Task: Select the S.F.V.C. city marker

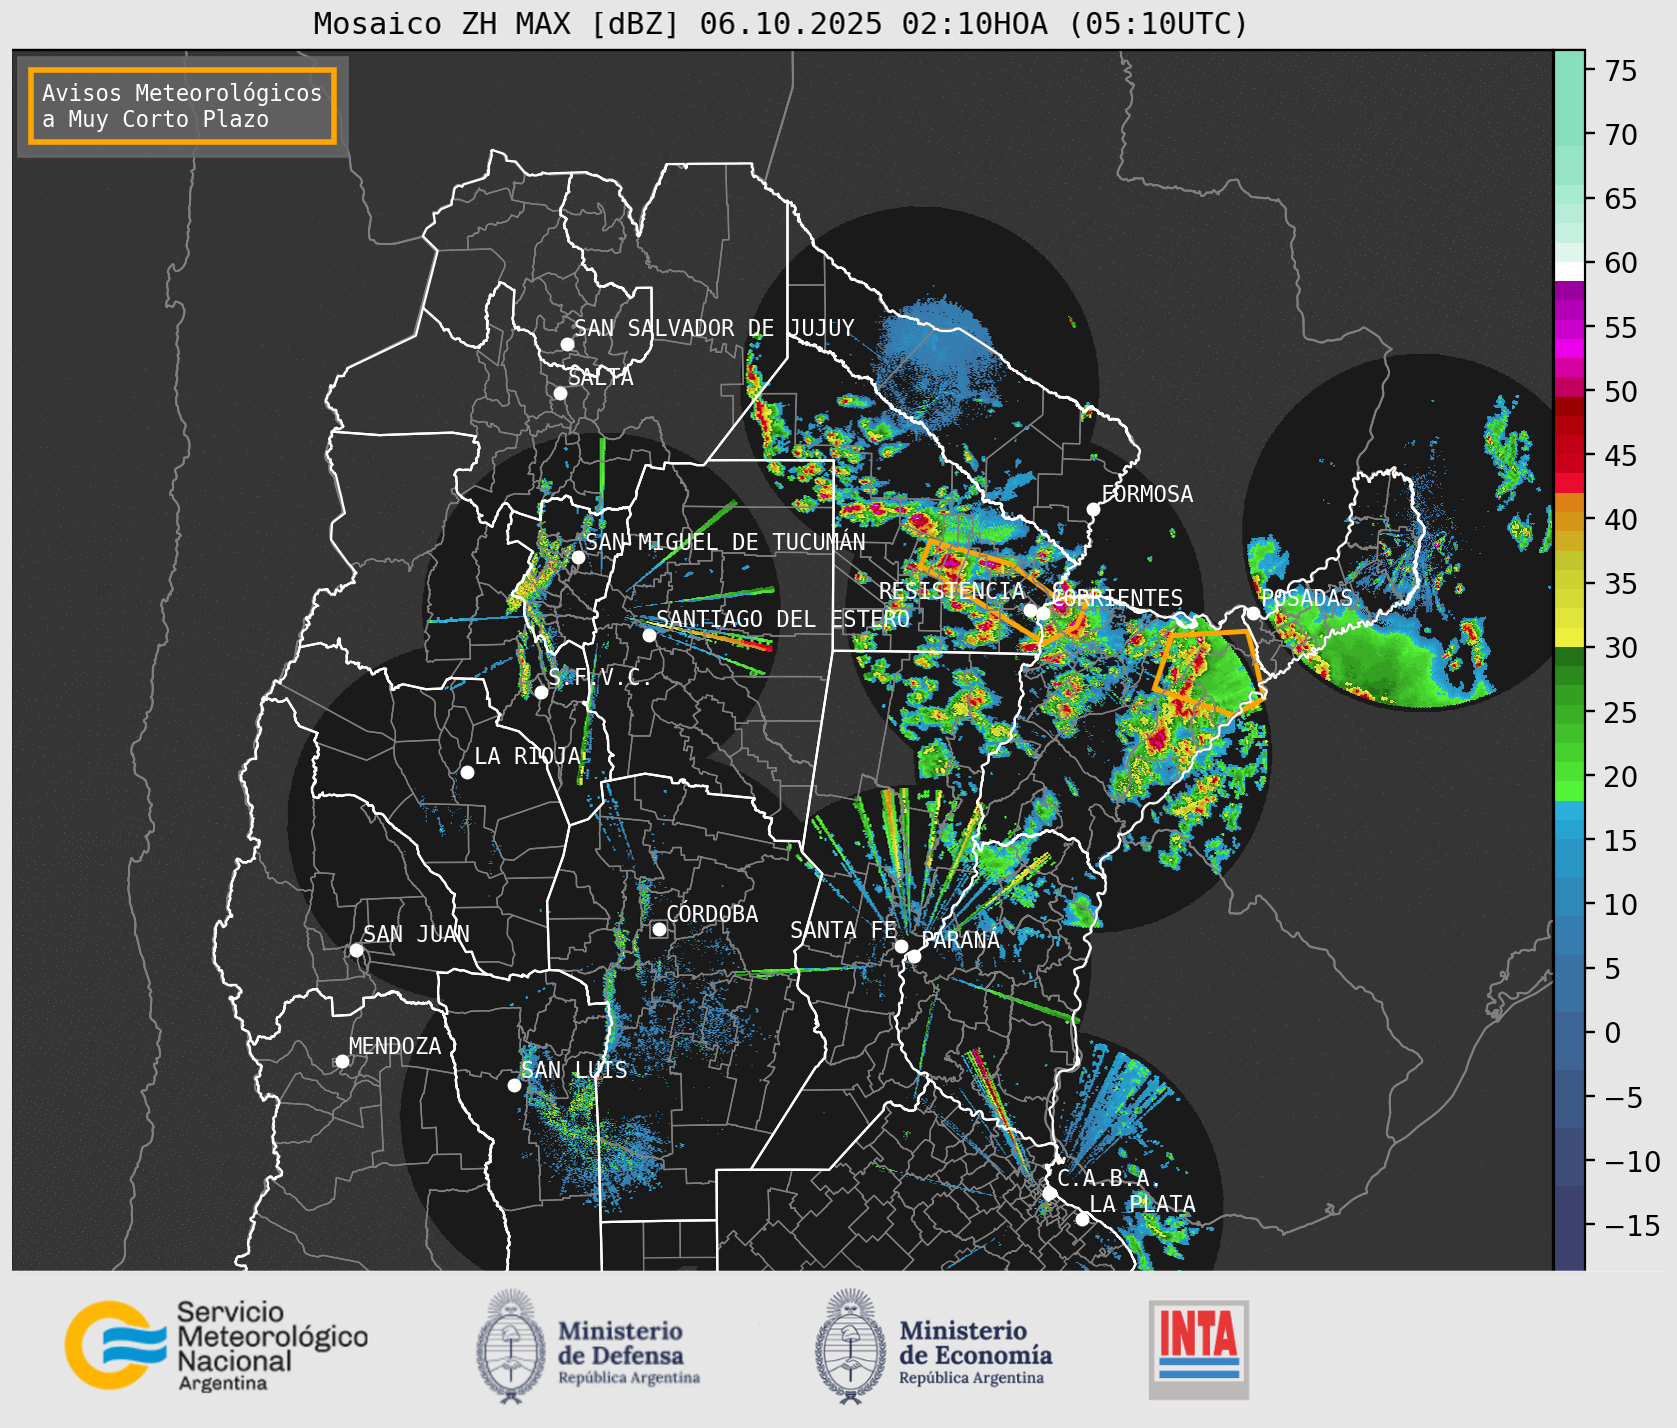Action: click(x=541, y=692)
